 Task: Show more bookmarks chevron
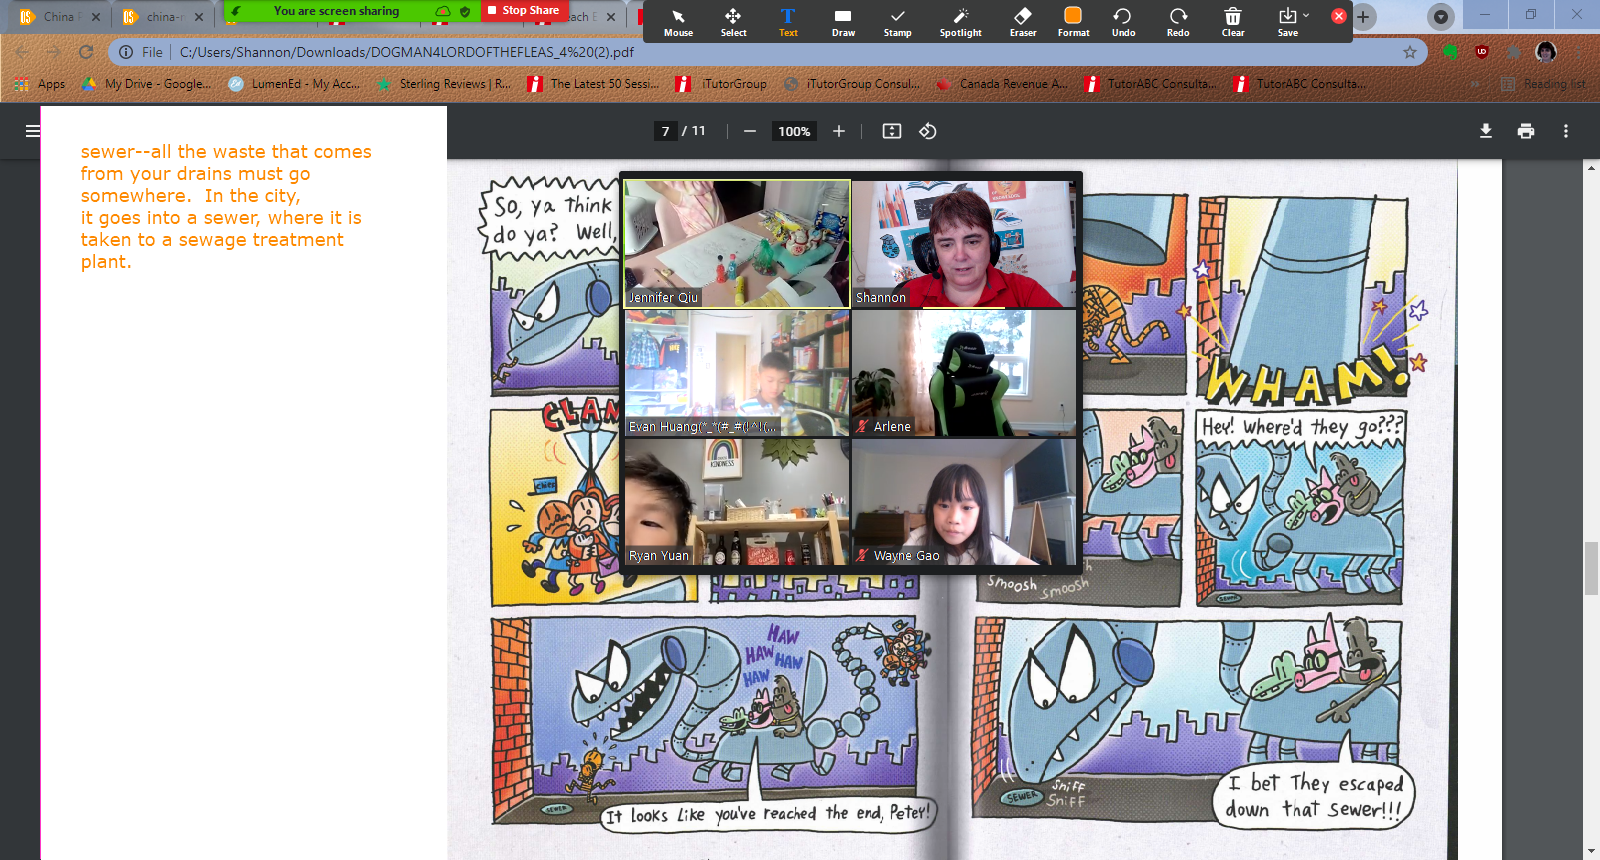click(1476, 84)
